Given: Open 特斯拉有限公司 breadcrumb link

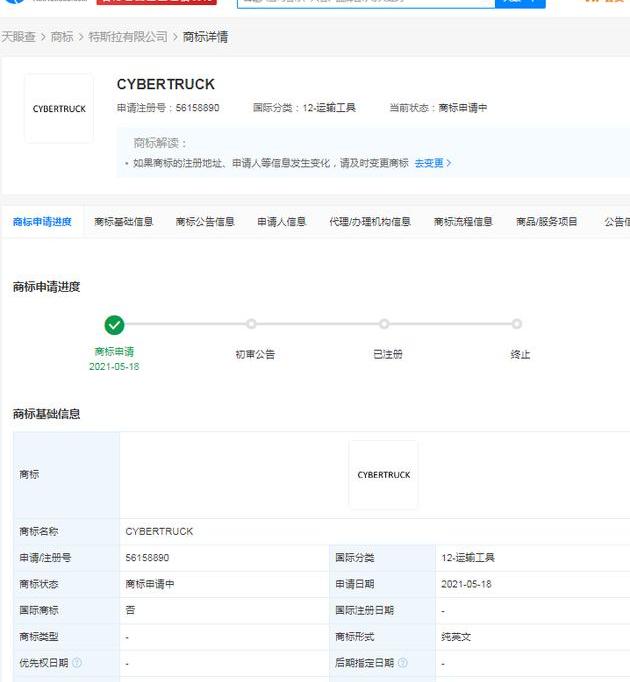Looking at the screenshot, I should tap(128, 37).
